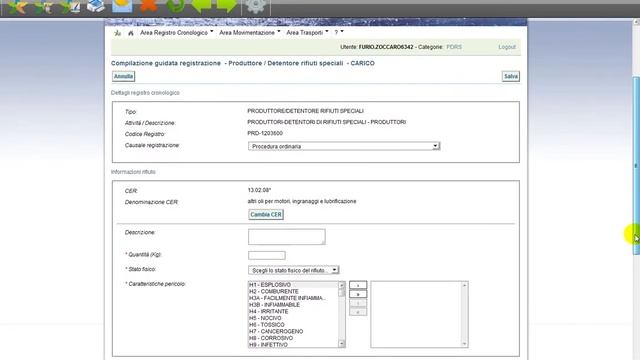Click the Logout link
Screen dimensions: 640x360
pos(507,47)
